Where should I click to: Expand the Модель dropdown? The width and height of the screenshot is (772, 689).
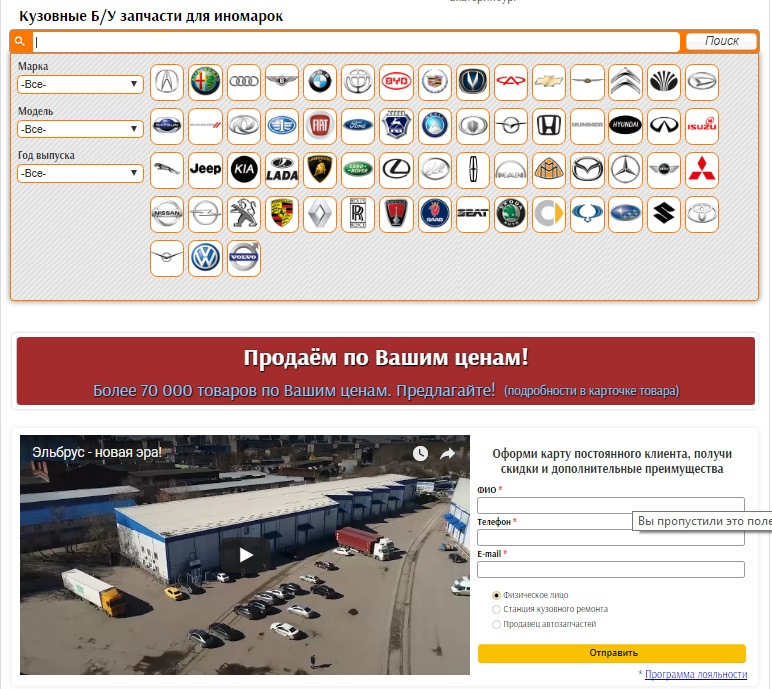click(x=80, y=129)
